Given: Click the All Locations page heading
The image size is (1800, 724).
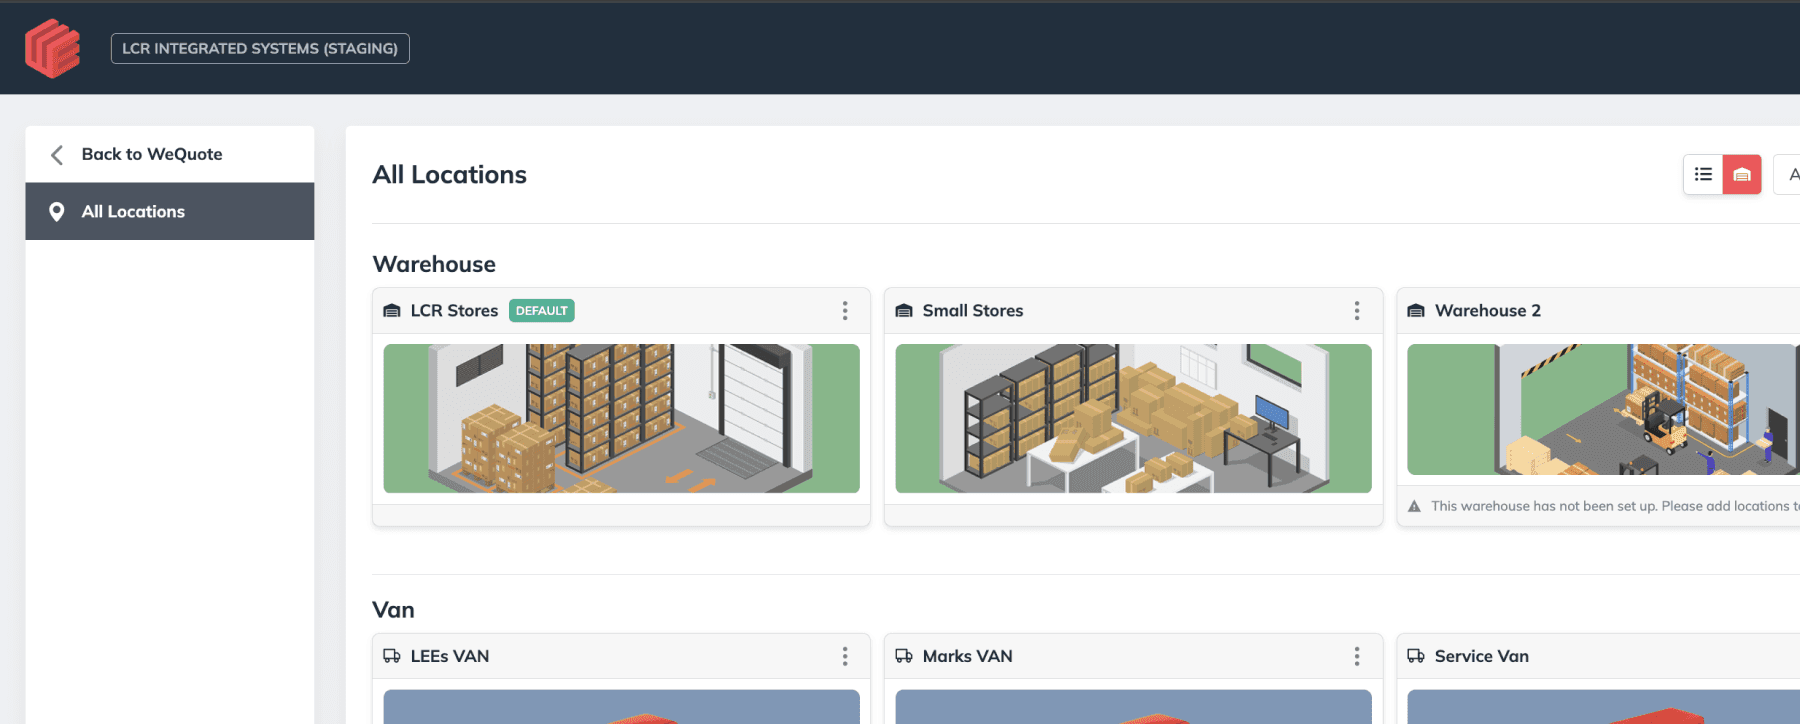Looking at the screenshot, I should coord(450,174).
